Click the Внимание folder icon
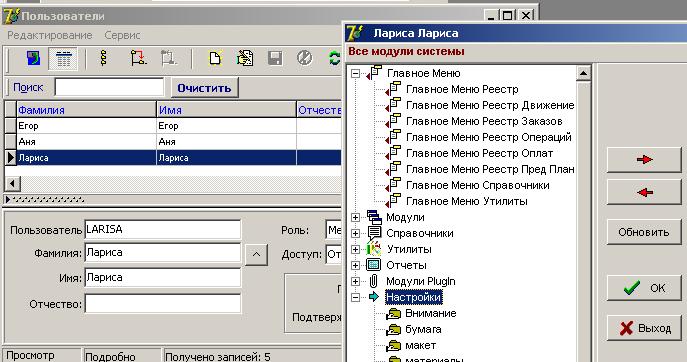Image resolution: width=687 pixels, height=362 pixels. (x=394, y=313)
